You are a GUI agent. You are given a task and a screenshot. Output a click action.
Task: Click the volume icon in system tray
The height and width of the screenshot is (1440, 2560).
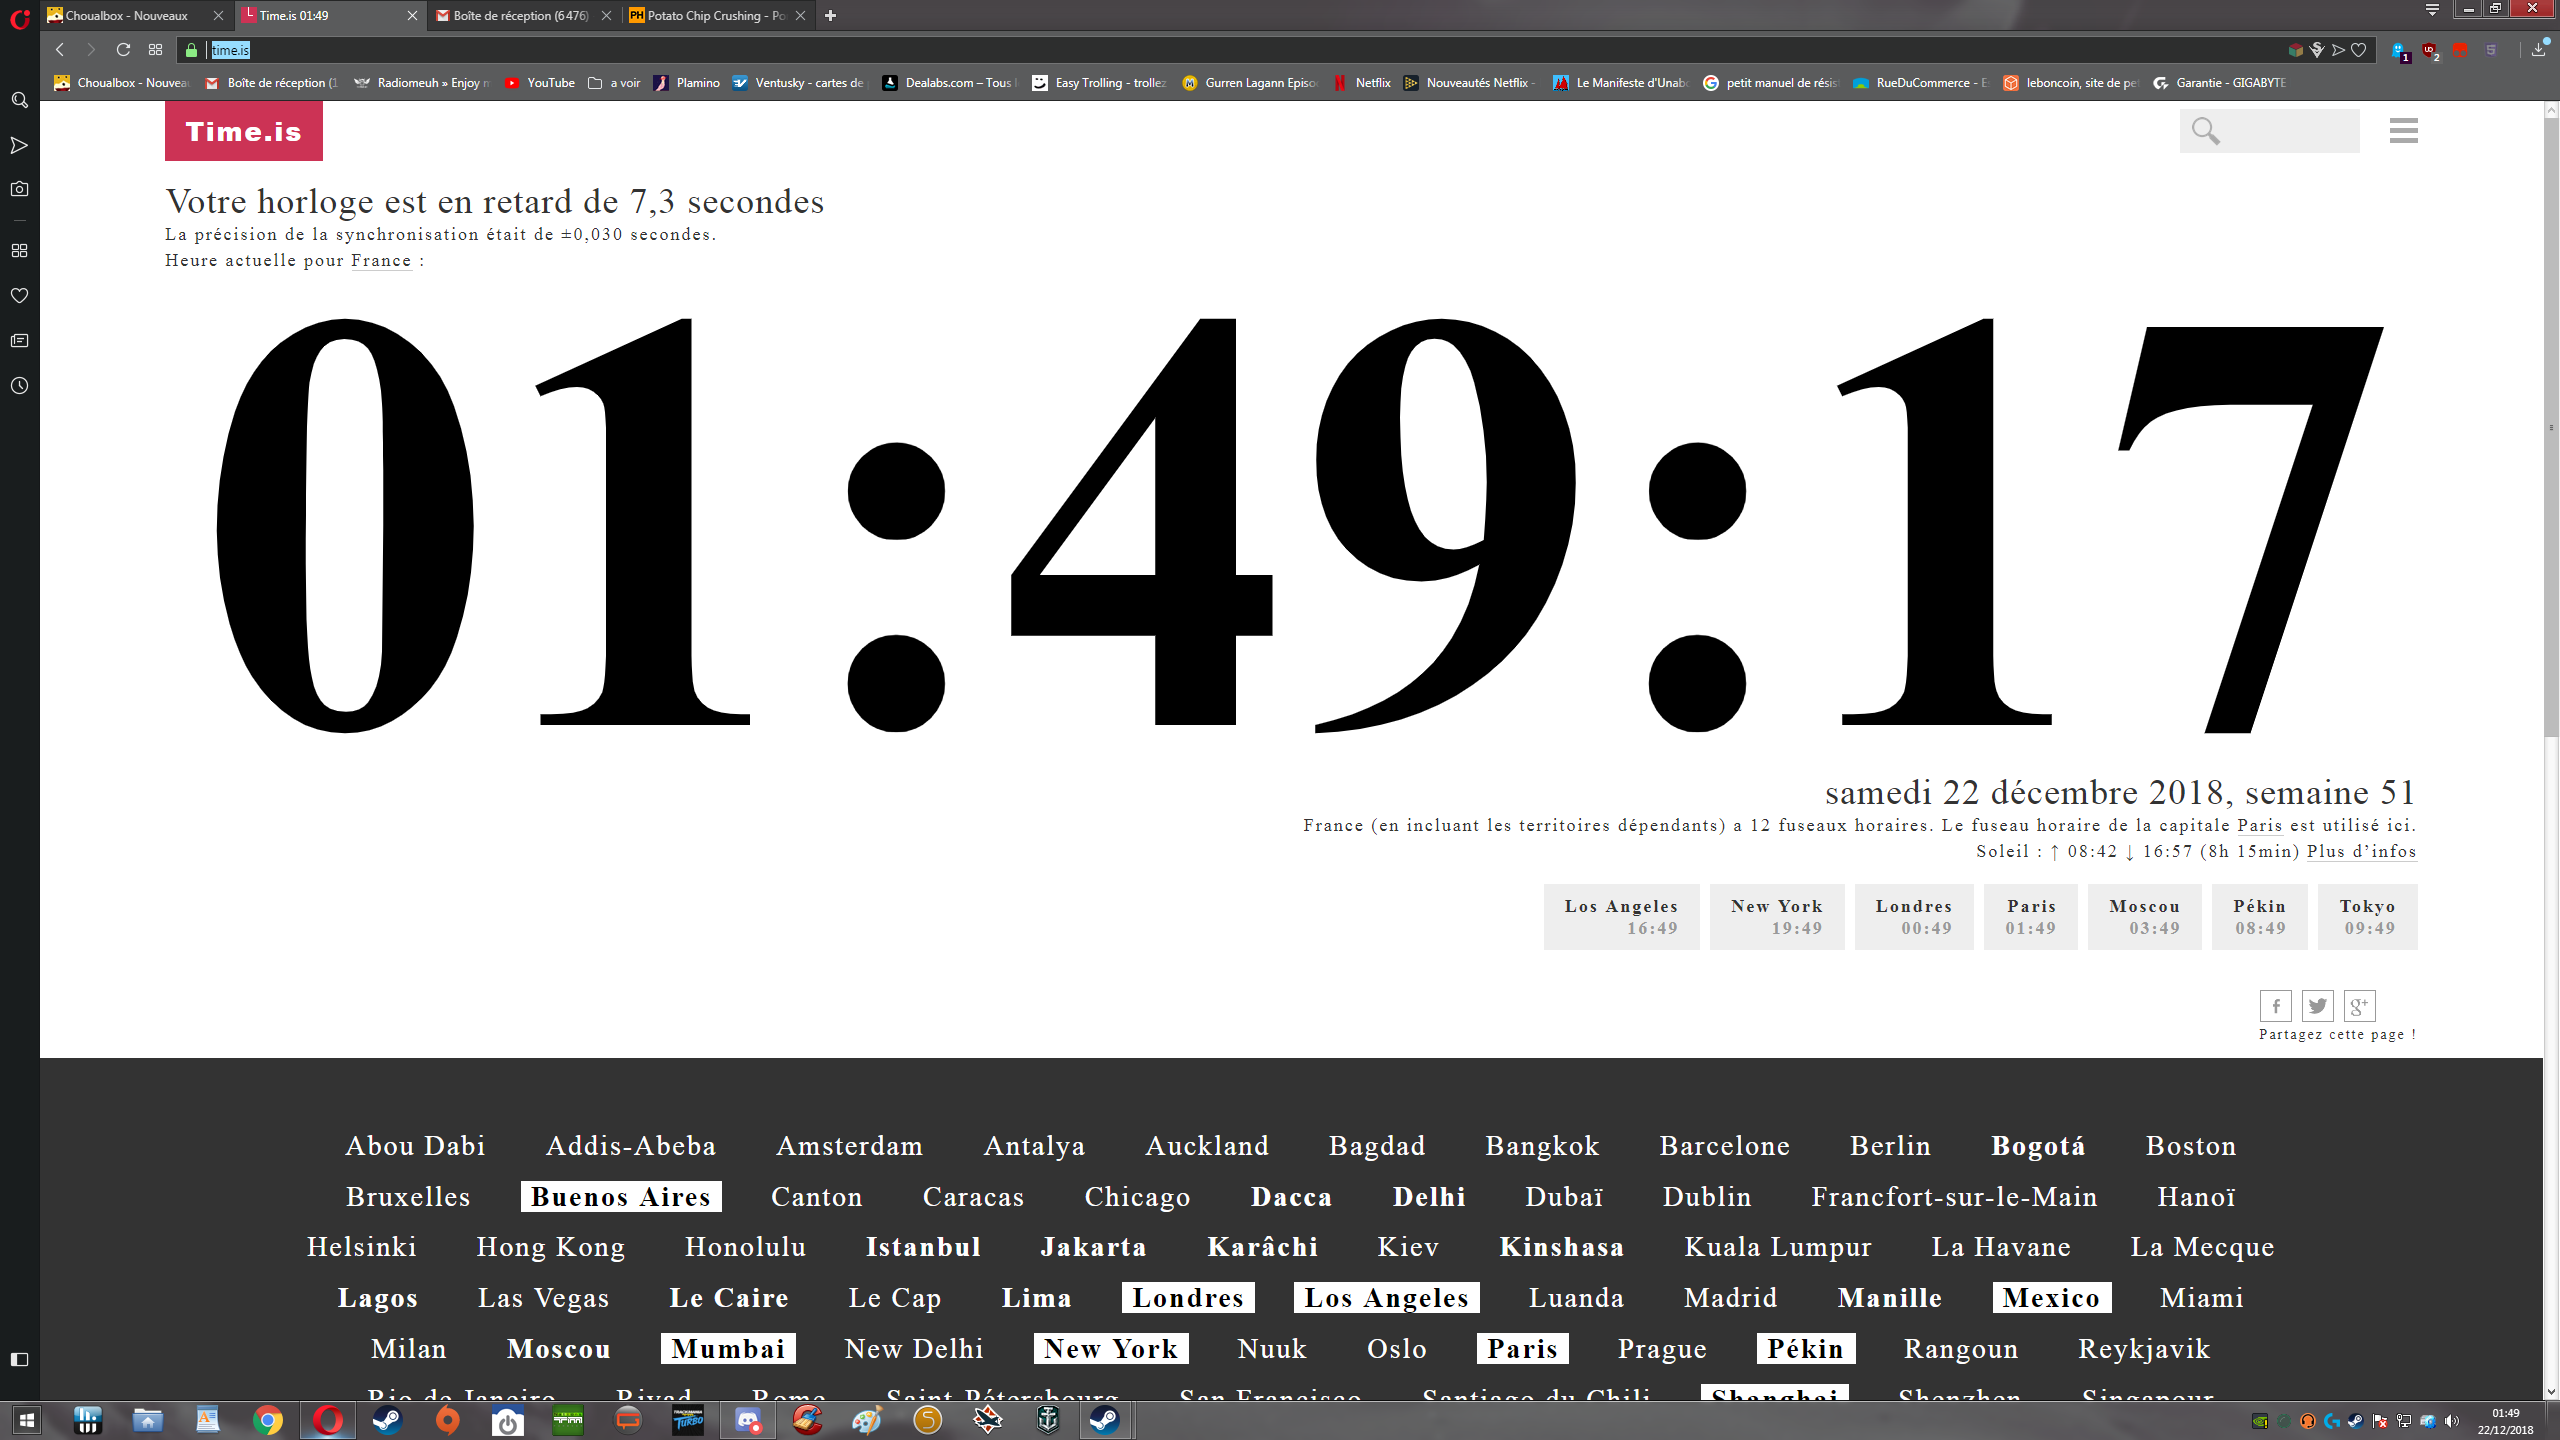point(2451,1421)
